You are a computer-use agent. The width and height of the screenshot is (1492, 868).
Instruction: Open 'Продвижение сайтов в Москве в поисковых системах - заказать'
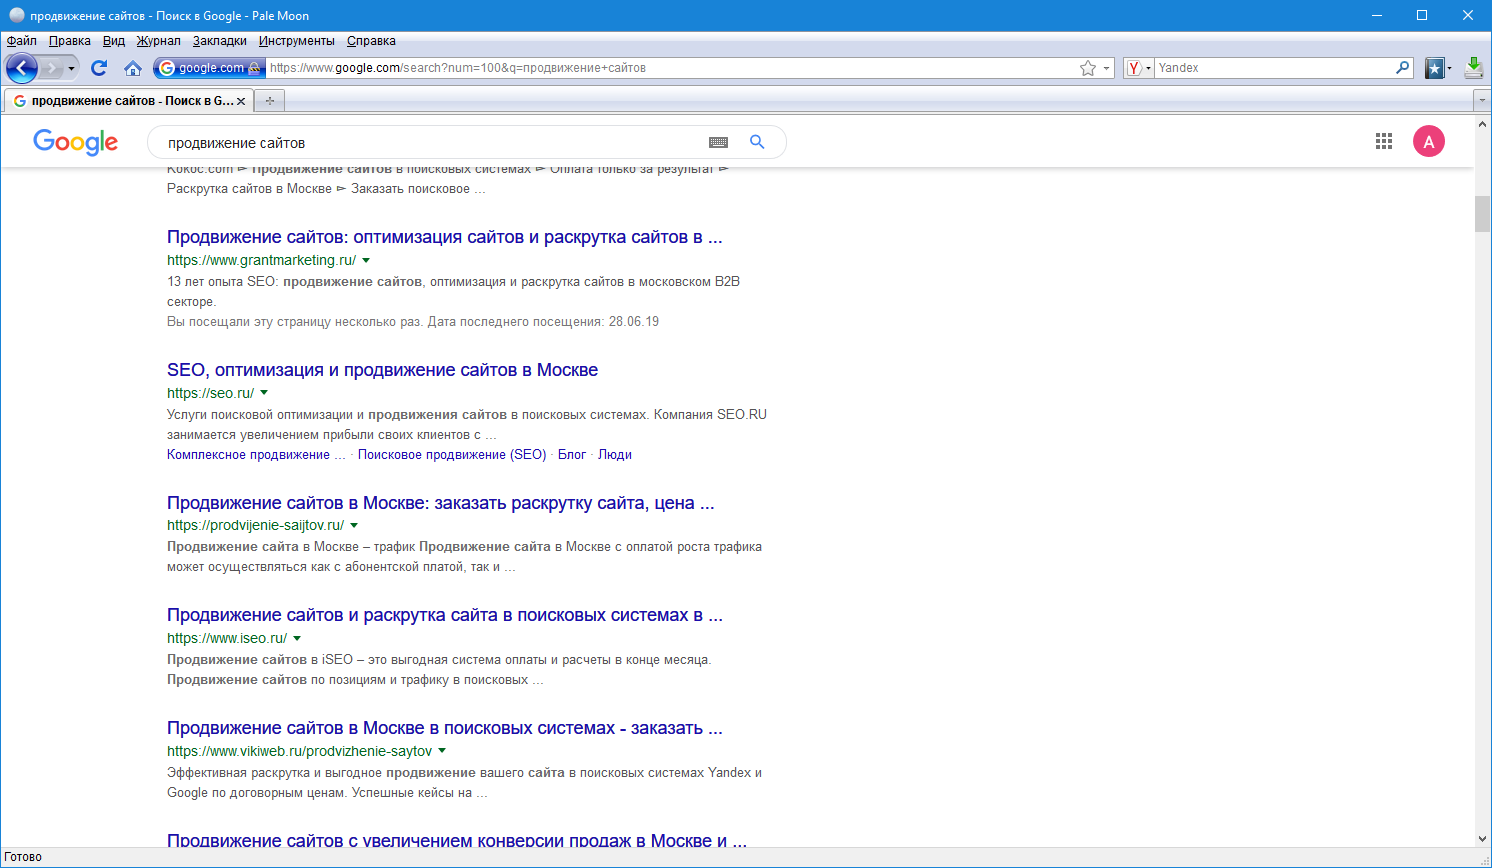[x=444, y=728]
